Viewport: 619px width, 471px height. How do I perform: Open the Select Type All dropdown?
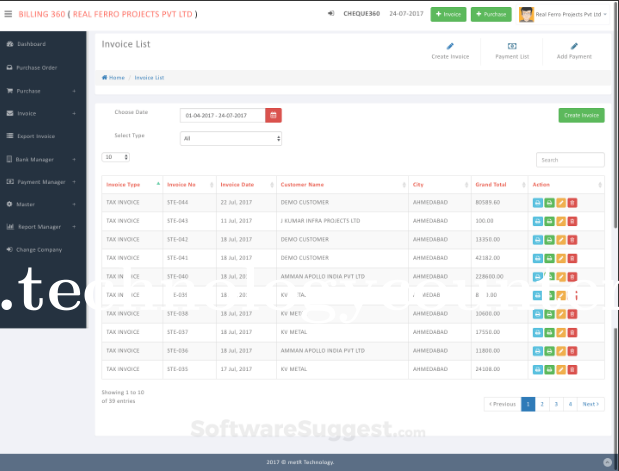coord(231,139)
